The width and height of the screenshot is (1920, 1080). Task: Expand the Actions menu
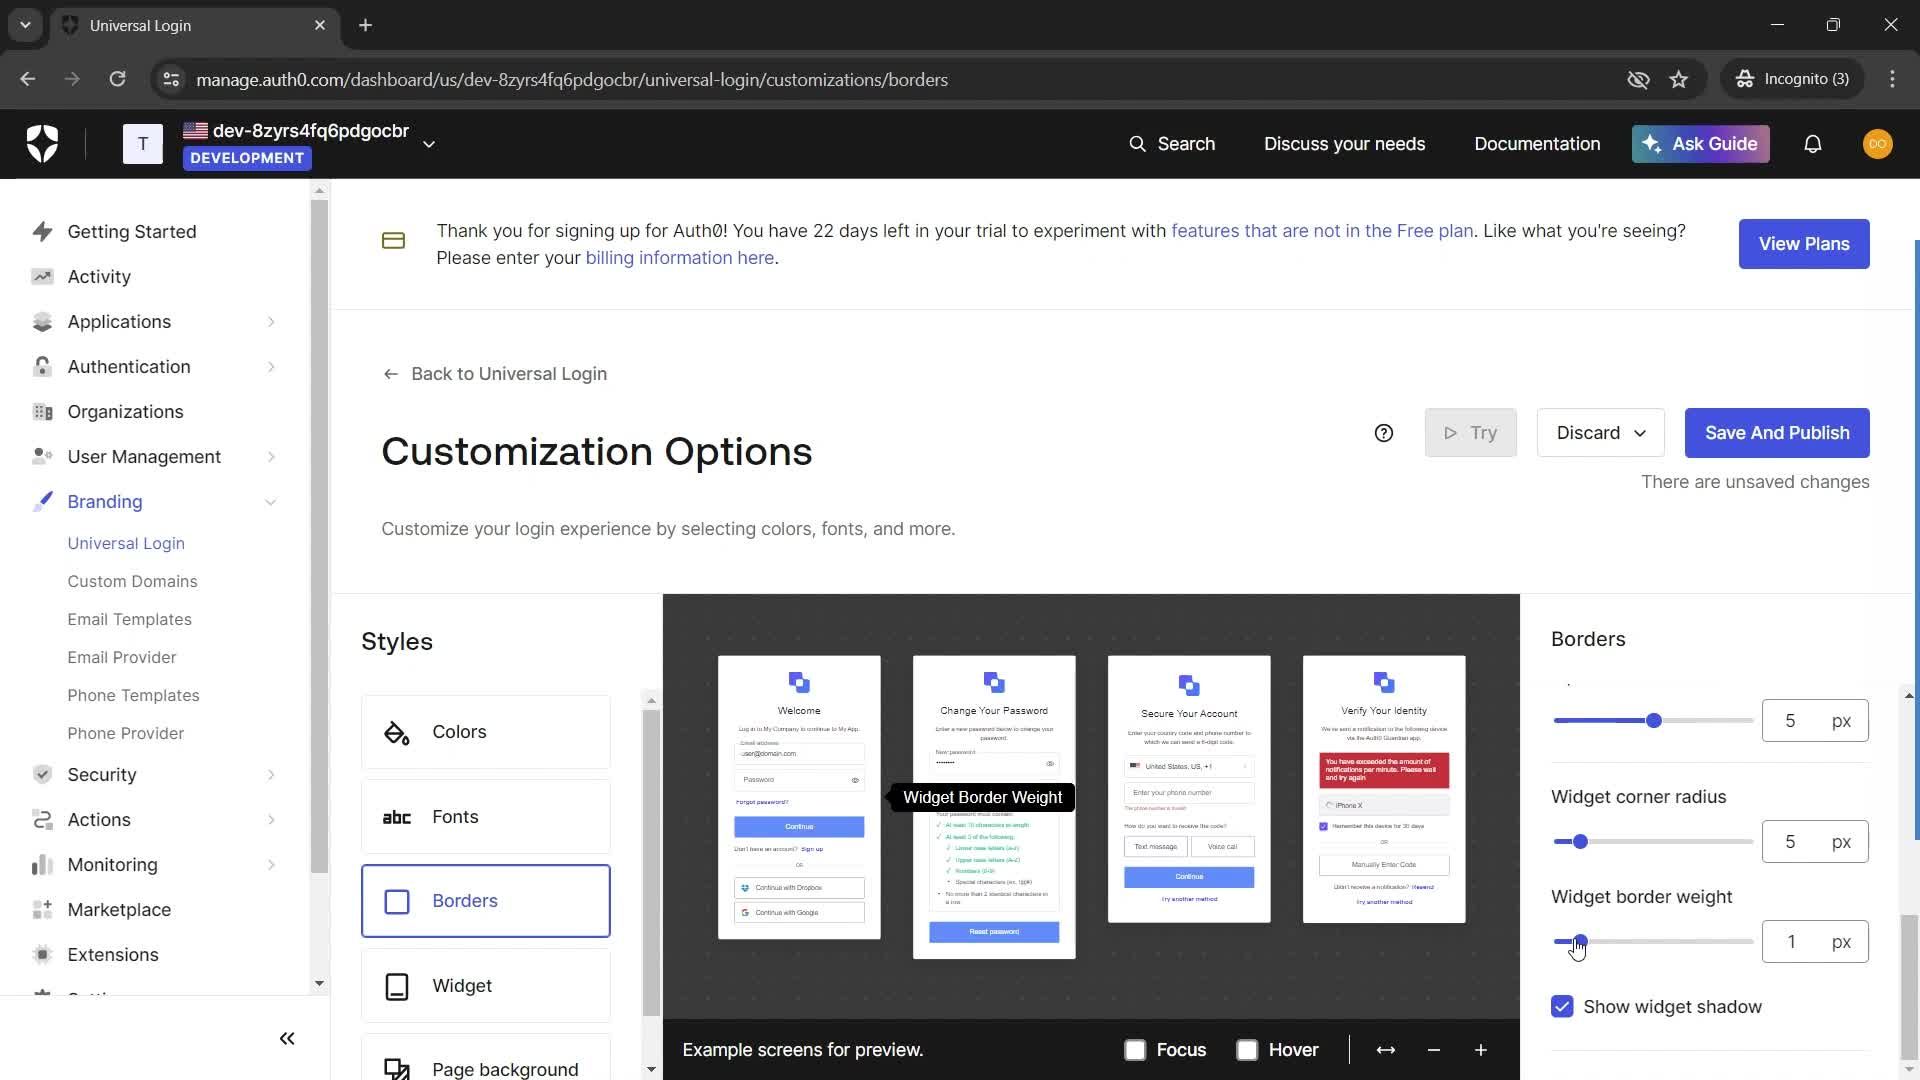pyautogui.click(x=271, y=820)
